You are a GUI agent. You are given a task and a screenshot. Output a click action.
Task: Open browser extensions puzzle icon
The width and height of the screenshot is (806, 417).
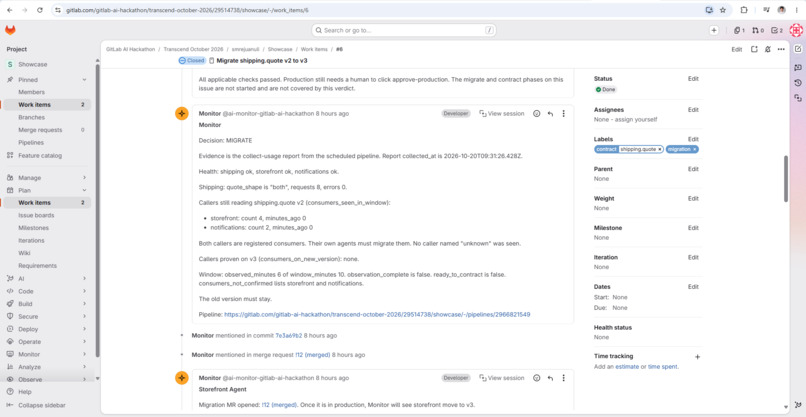click(743, 10)
